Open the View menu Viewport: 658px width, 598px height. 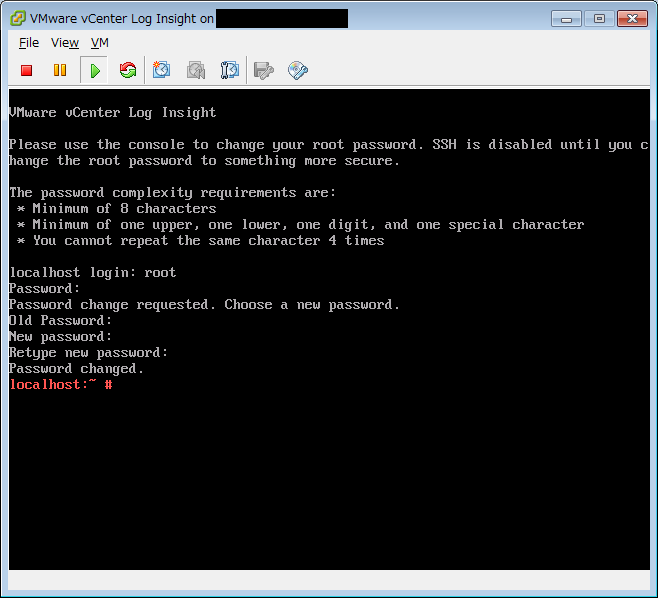coord(65,42)
